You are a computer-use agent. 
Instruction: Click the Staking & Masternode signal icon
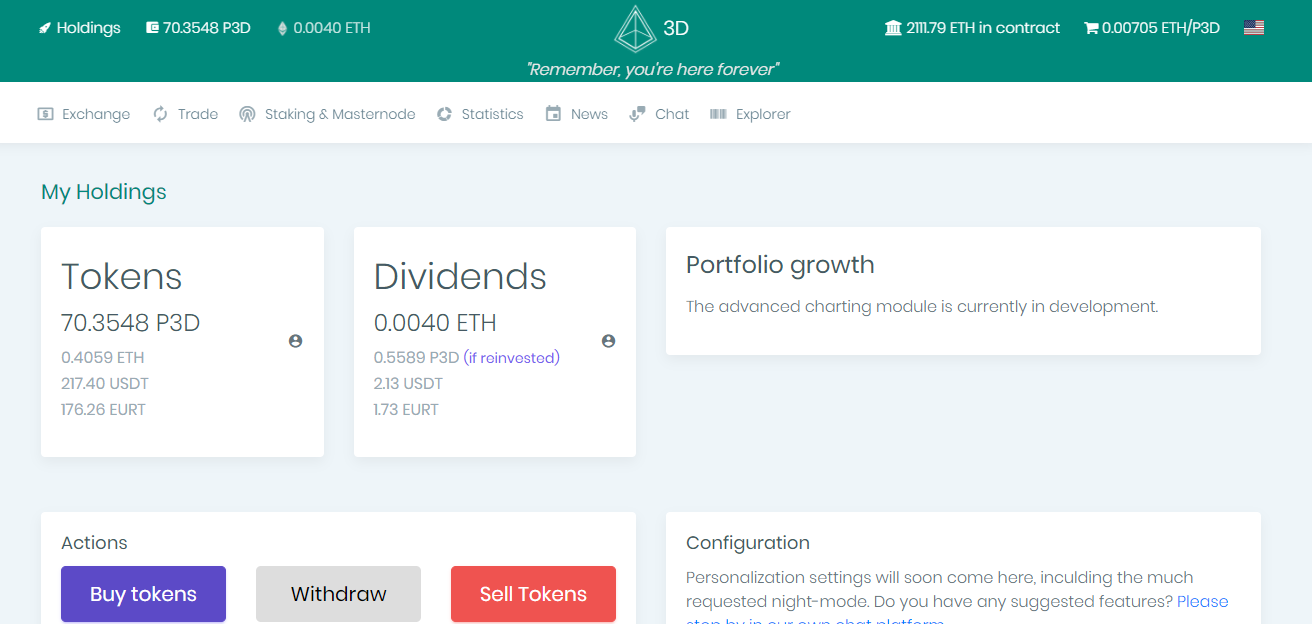coord(247,114)
